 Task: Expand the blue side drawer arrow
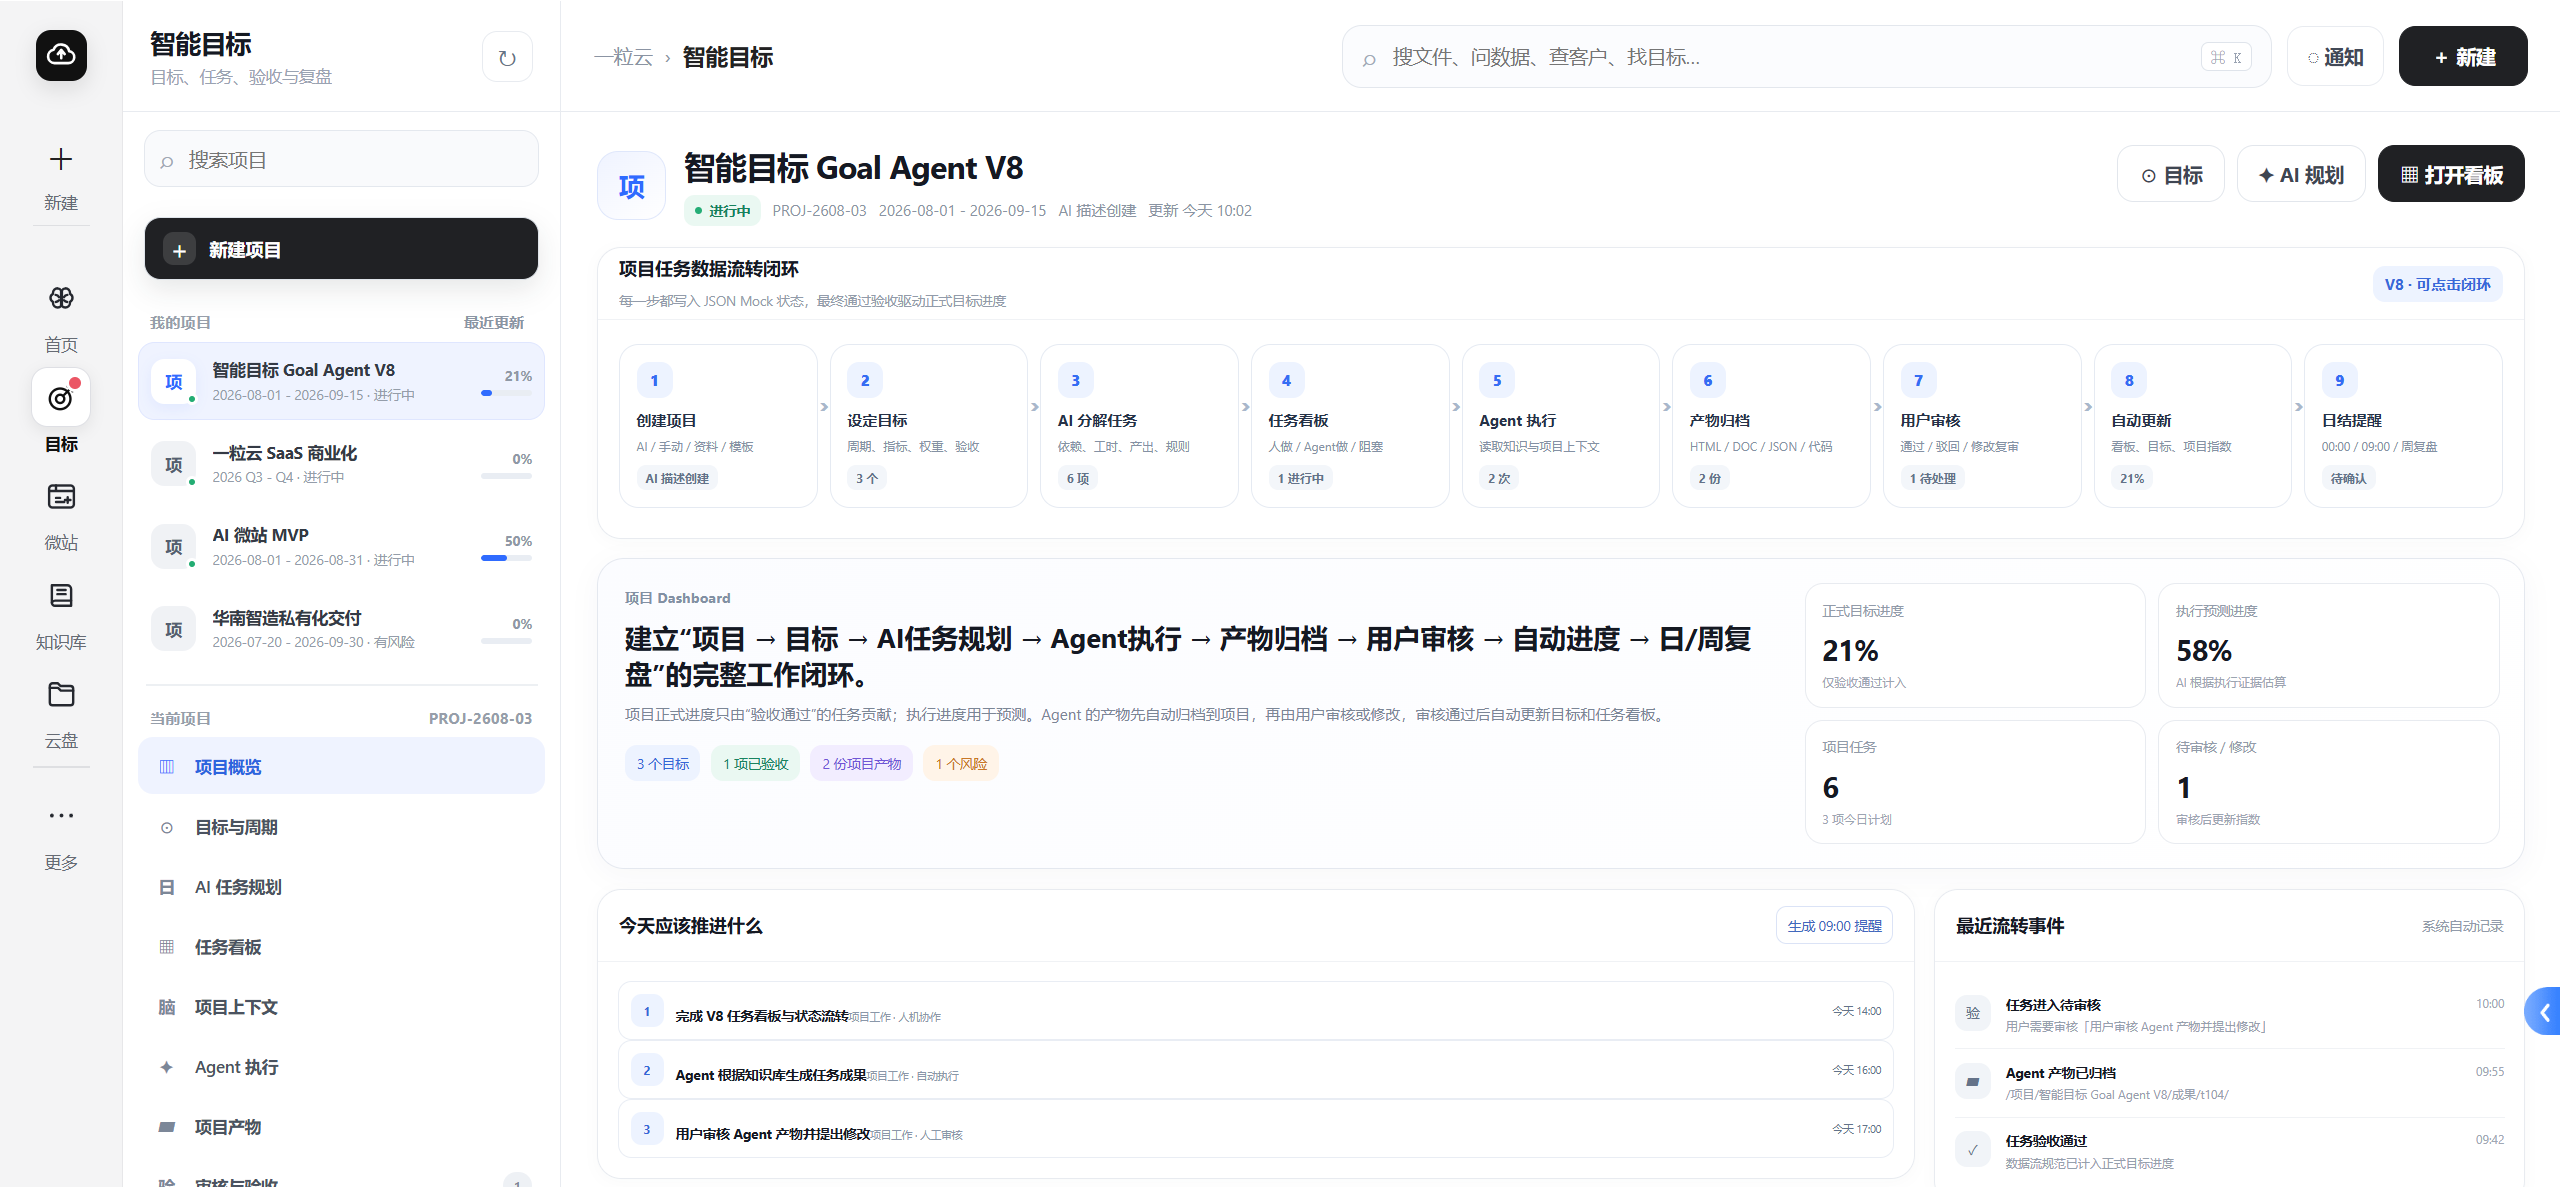2543,1012
